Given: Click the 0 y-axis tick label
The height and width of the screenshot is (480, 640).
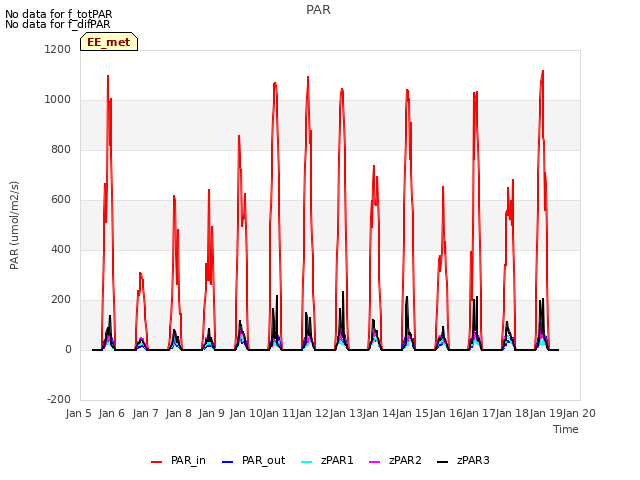Looking at the screenshot, I should pos(68,349).
